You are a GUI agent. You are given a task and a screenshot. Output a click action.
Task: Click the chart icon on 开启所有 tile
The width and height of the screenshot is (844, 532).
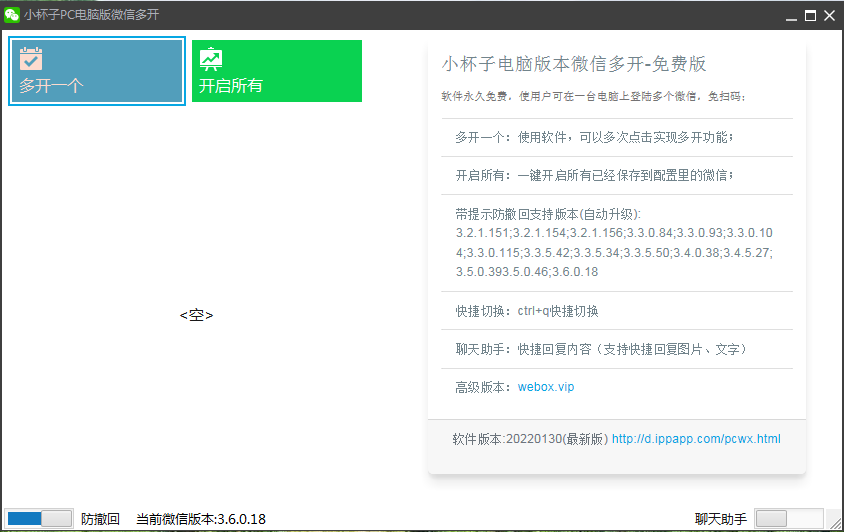pos(211,58)
